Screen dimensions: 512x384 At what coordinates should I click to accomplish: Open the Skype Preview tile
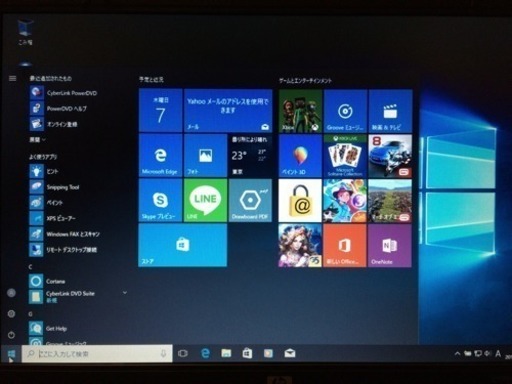click(161, 200)
